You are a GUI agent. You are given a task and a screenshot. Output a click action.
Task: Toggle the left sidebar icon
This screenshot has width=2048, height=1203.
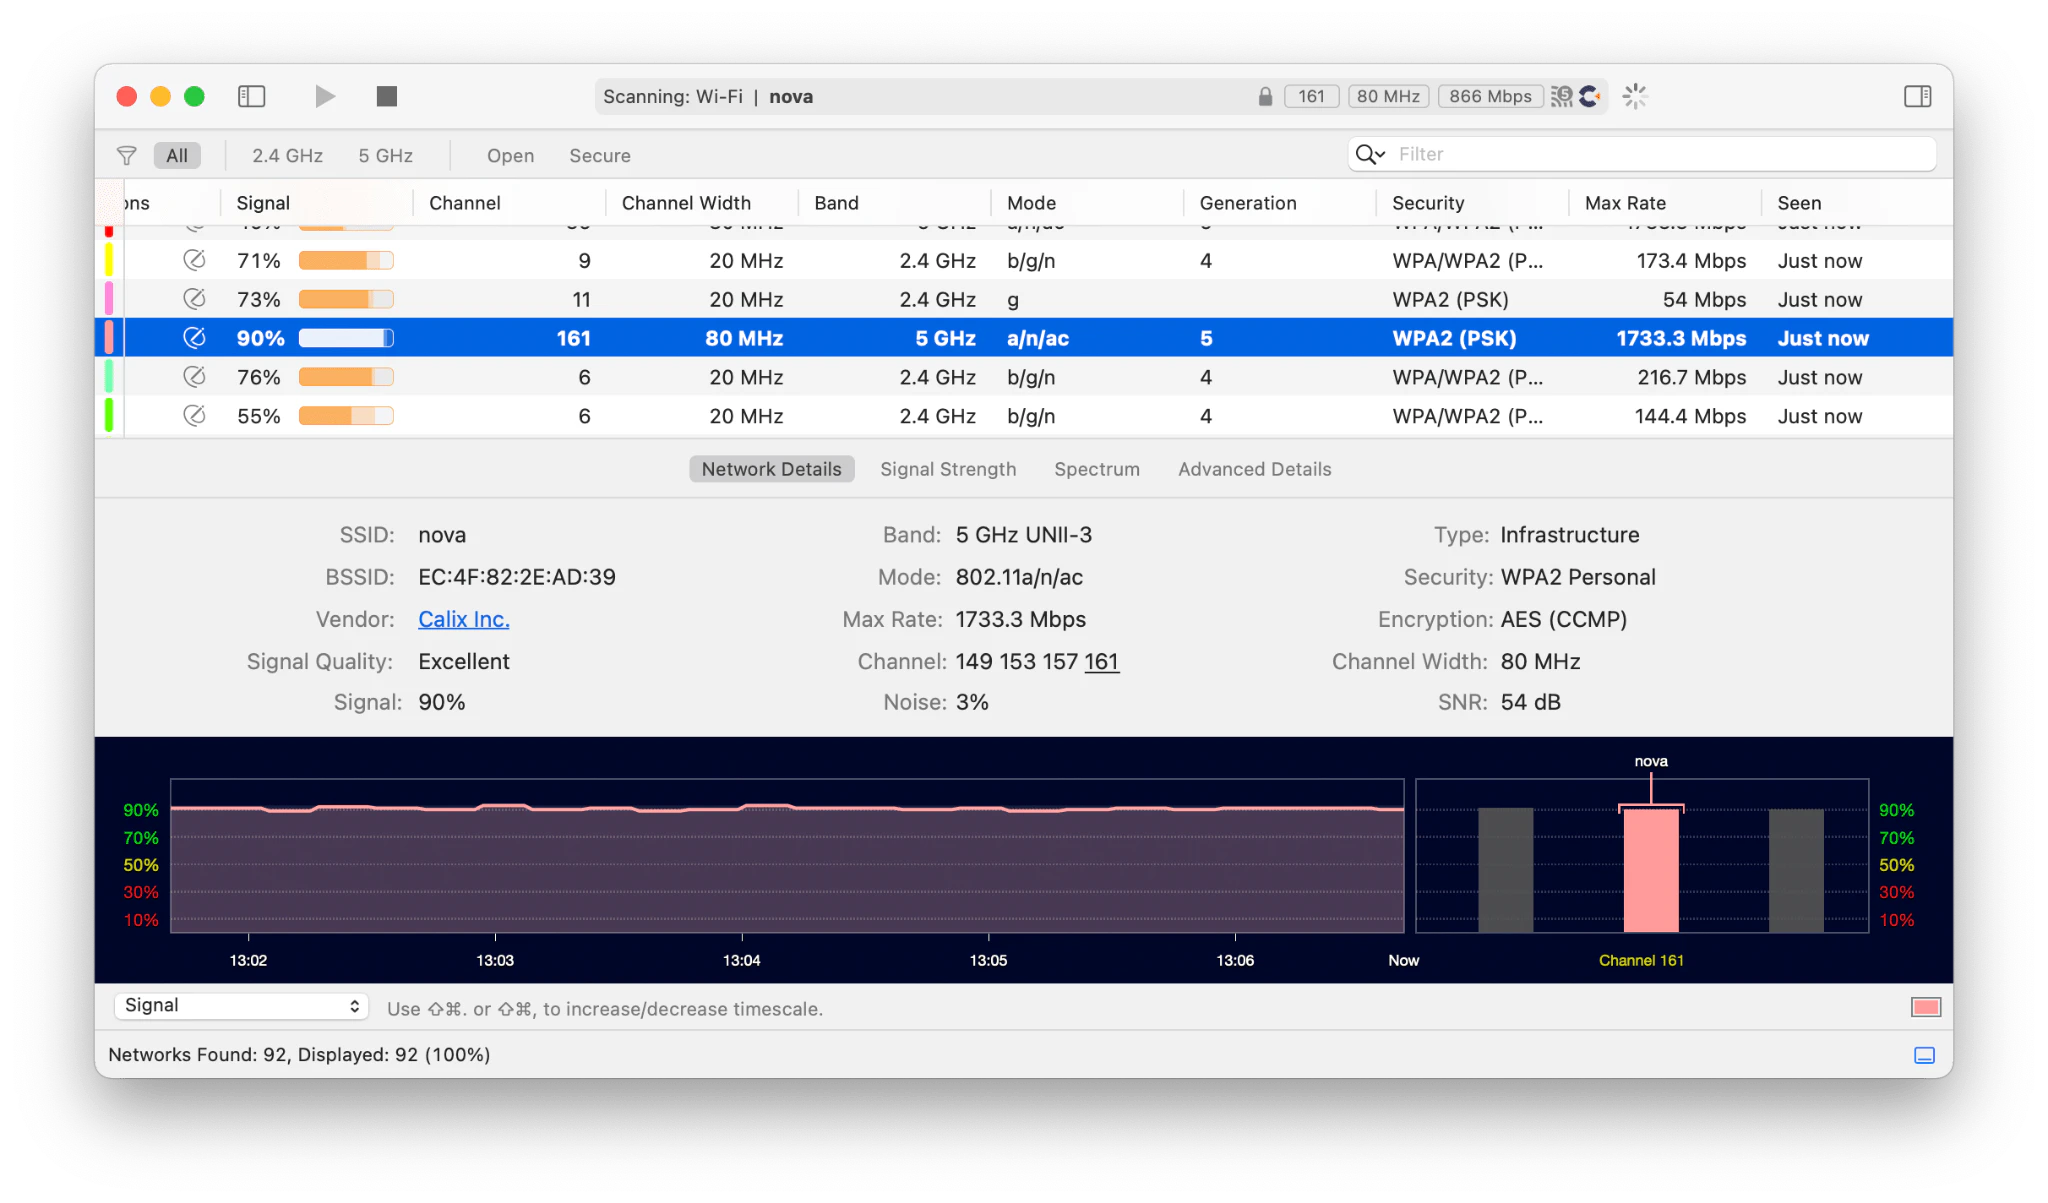tap(251, 96)
